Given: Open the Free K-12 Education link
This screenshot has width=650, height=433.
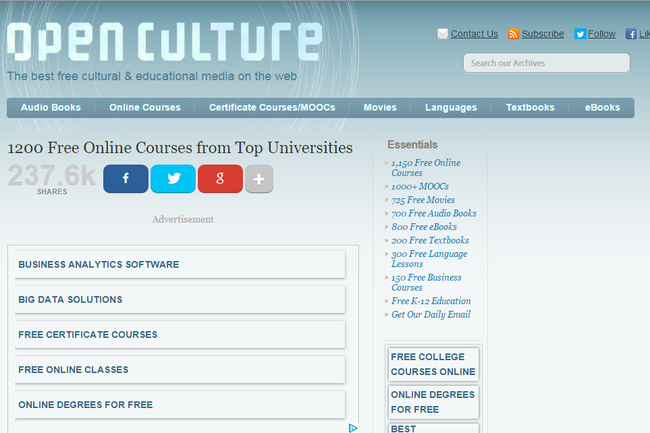Looking at the screenshot, I should (x=431, y=301).
